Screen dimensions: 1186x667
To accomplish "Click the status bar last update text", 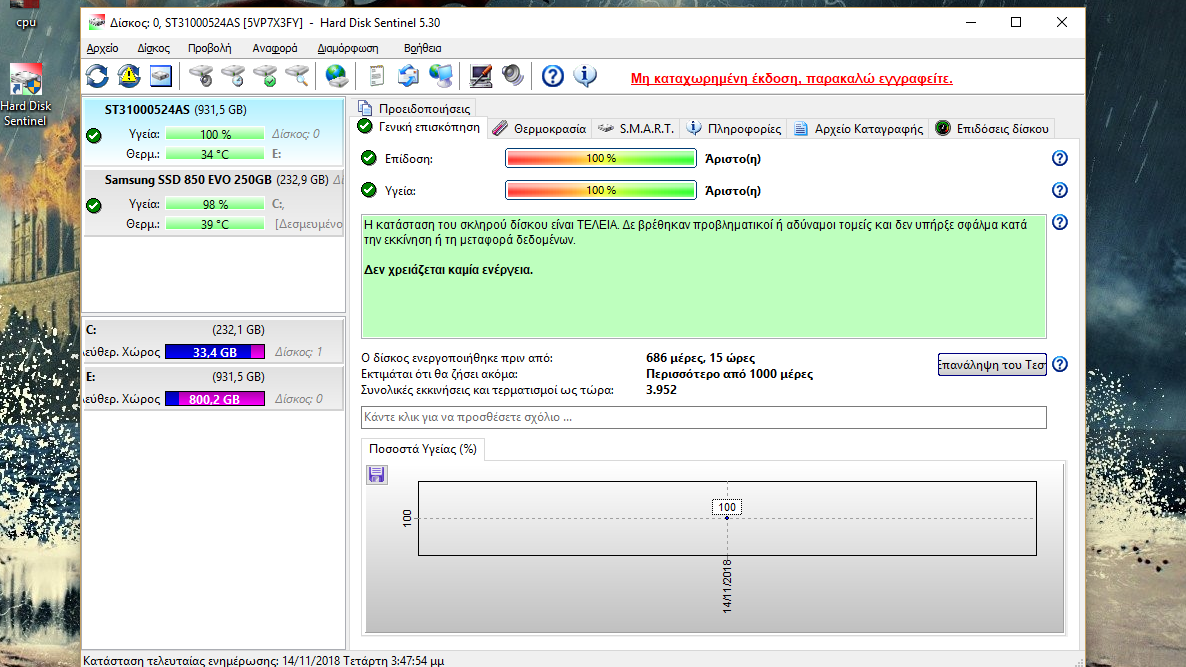I will 263,660.
